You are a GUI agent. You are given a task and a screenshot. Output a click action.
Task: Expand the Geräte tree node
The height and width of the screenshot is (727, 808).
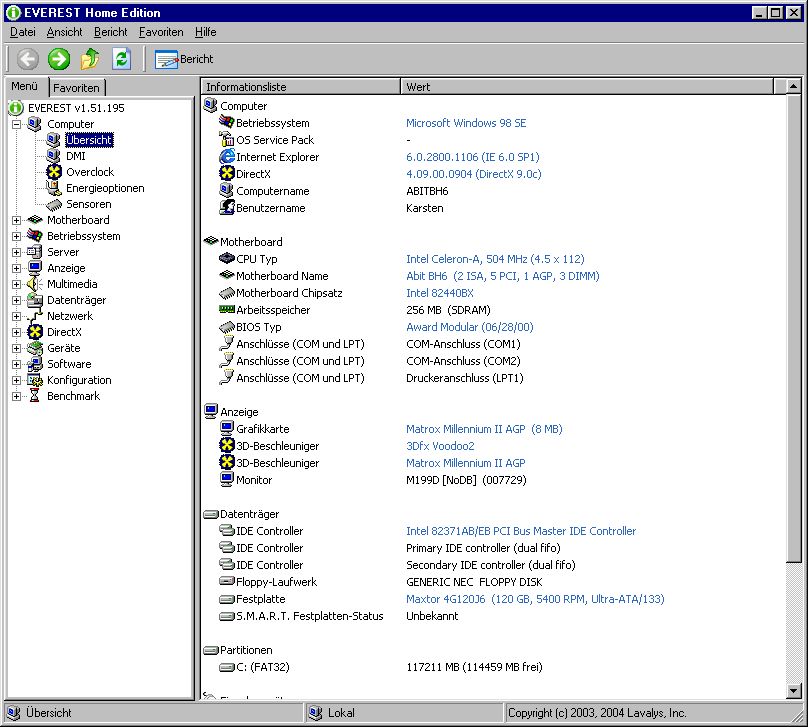click(x=16, y=348)
